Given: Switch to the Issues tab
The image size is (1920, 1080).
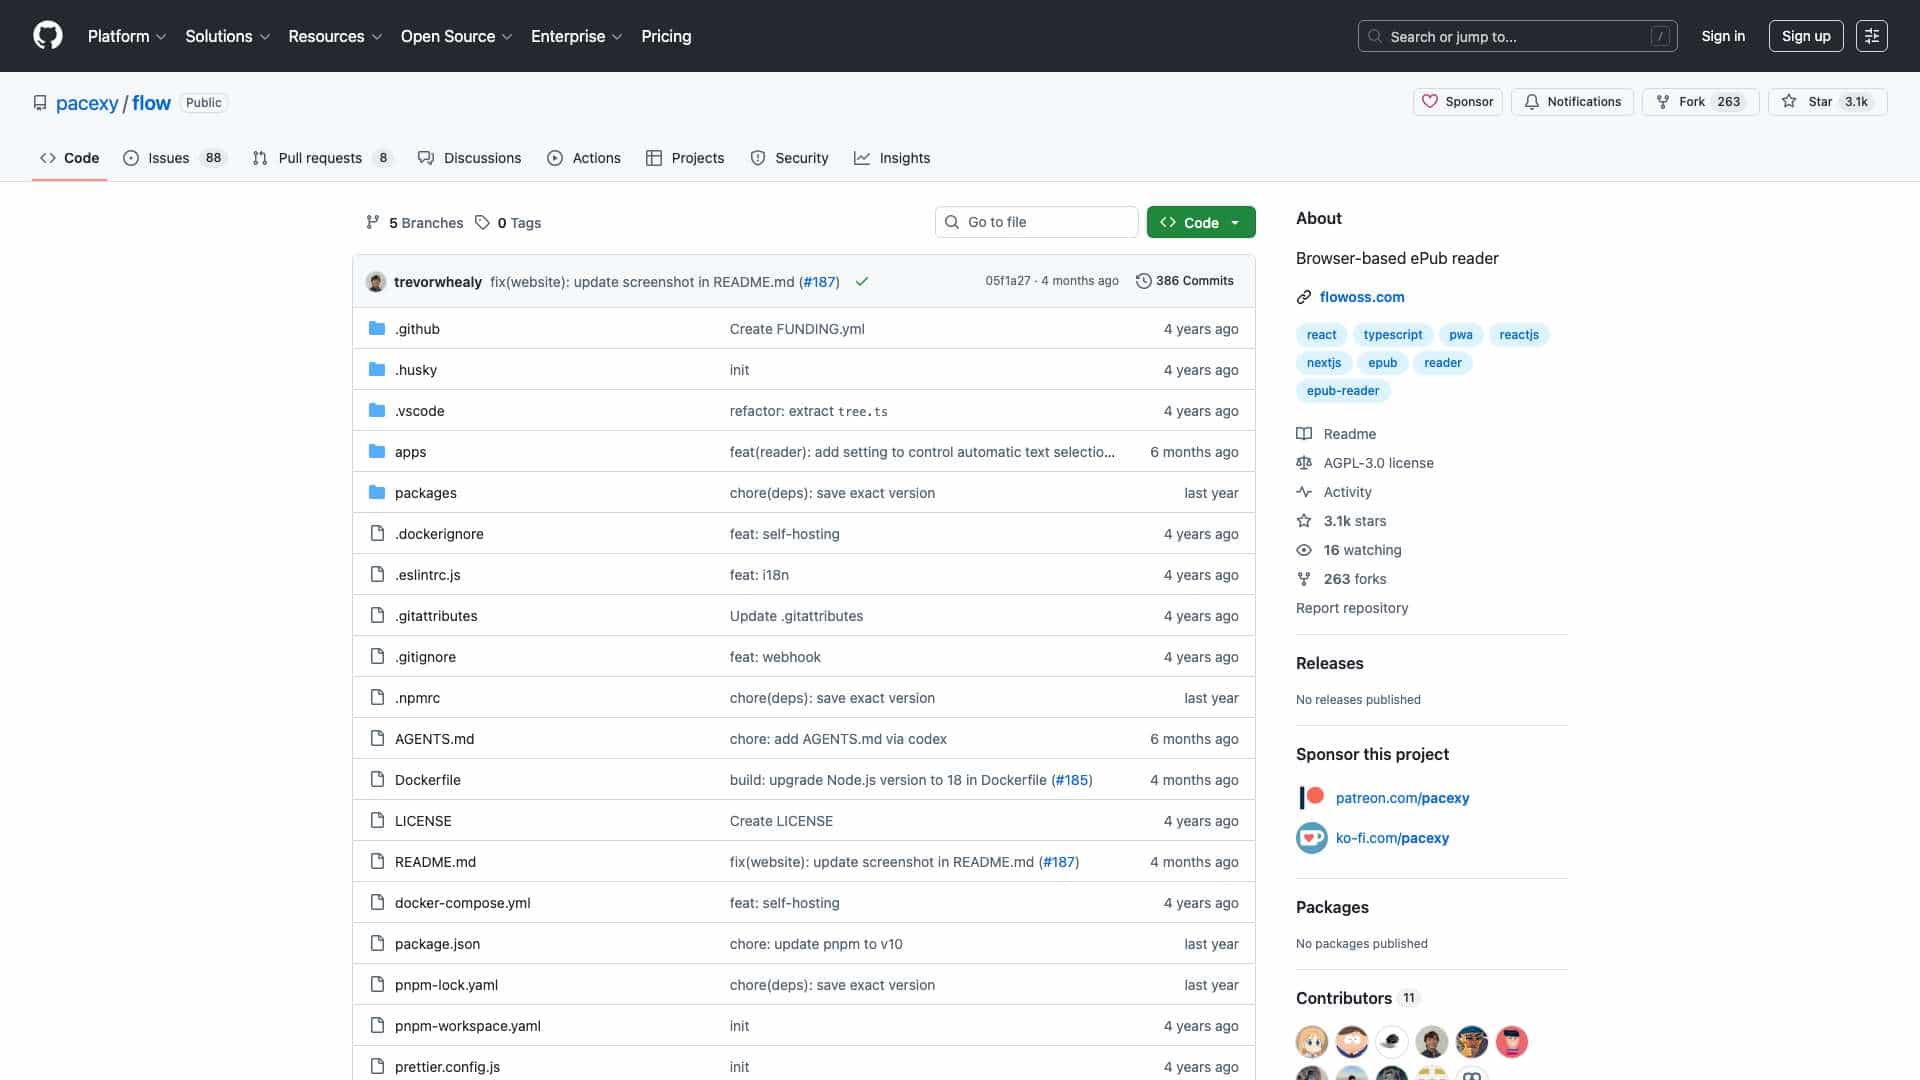Looking at the screenshot, I should tap(175, 158).
